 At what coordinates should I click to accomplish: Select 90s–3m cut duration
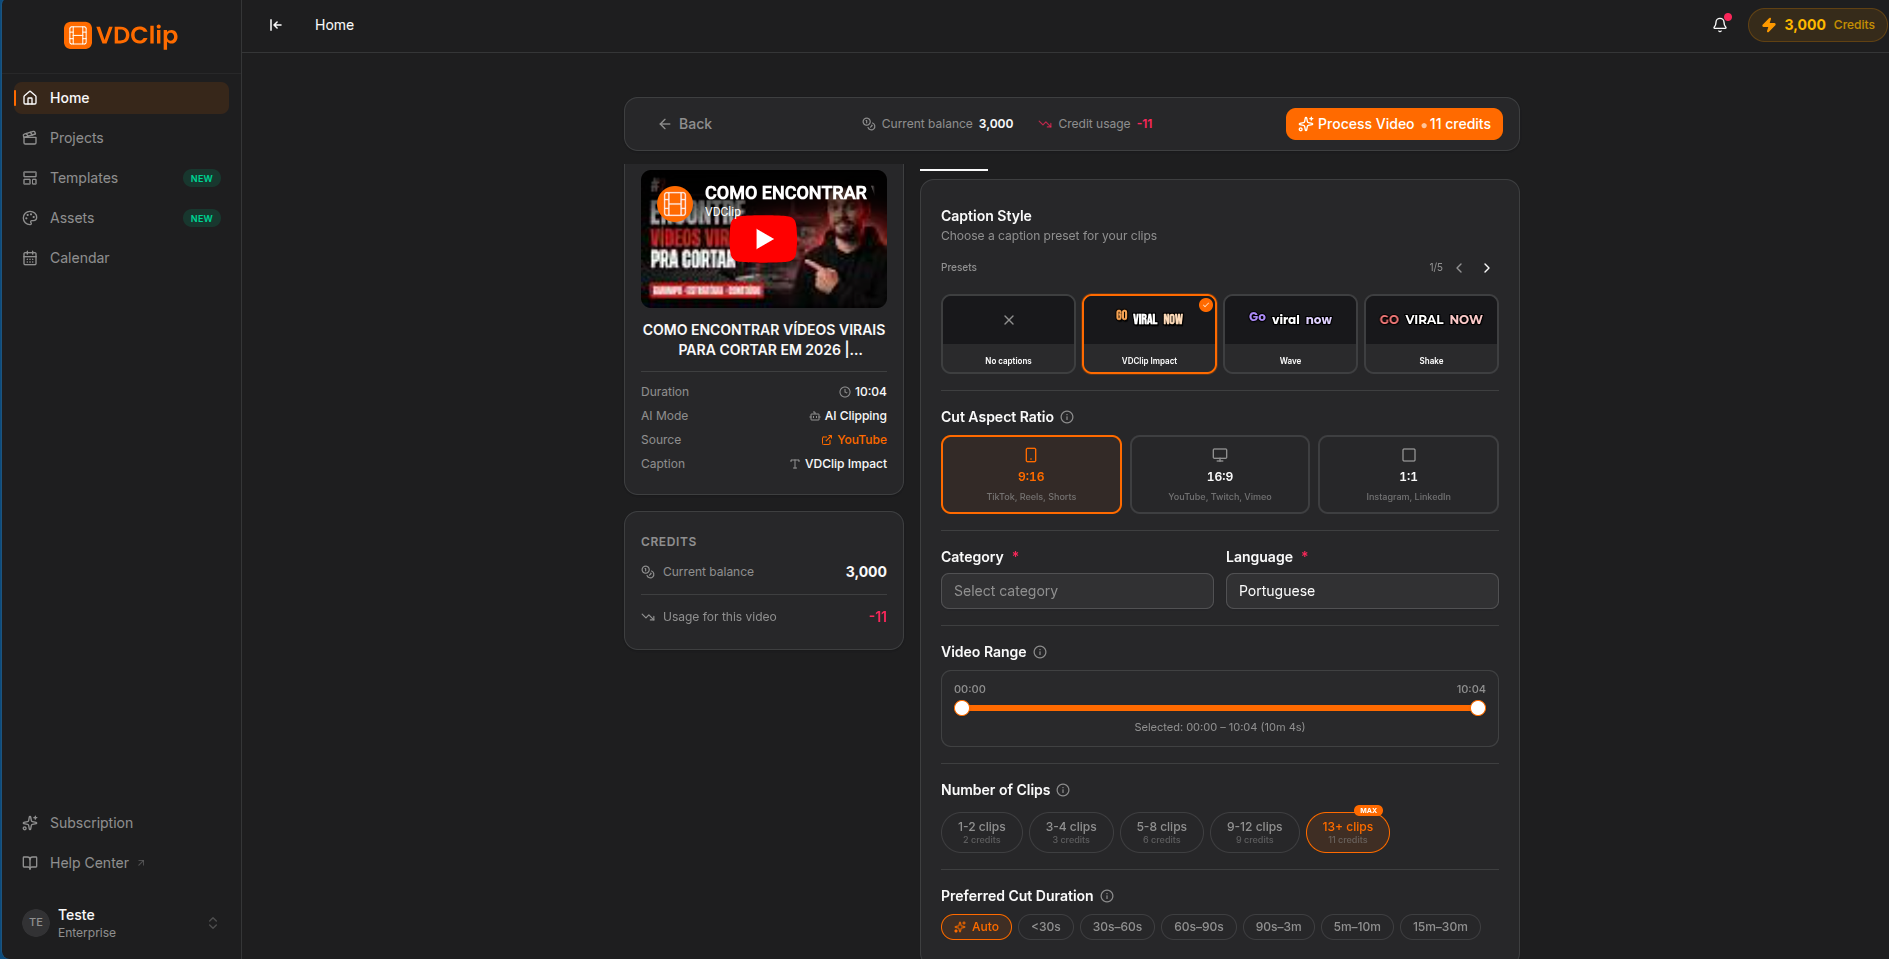tap(1279, 927)
